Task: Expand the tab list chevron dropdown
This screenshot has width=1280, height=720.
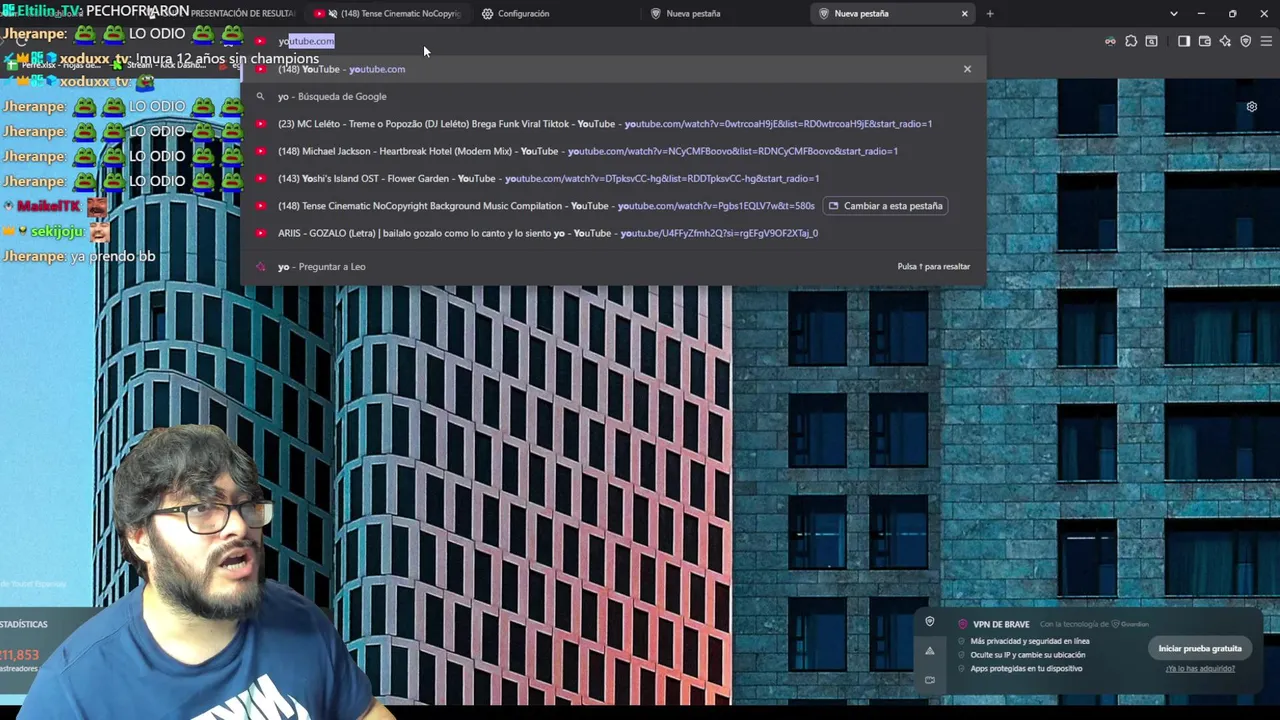Action: click(x=1174, y=13)
